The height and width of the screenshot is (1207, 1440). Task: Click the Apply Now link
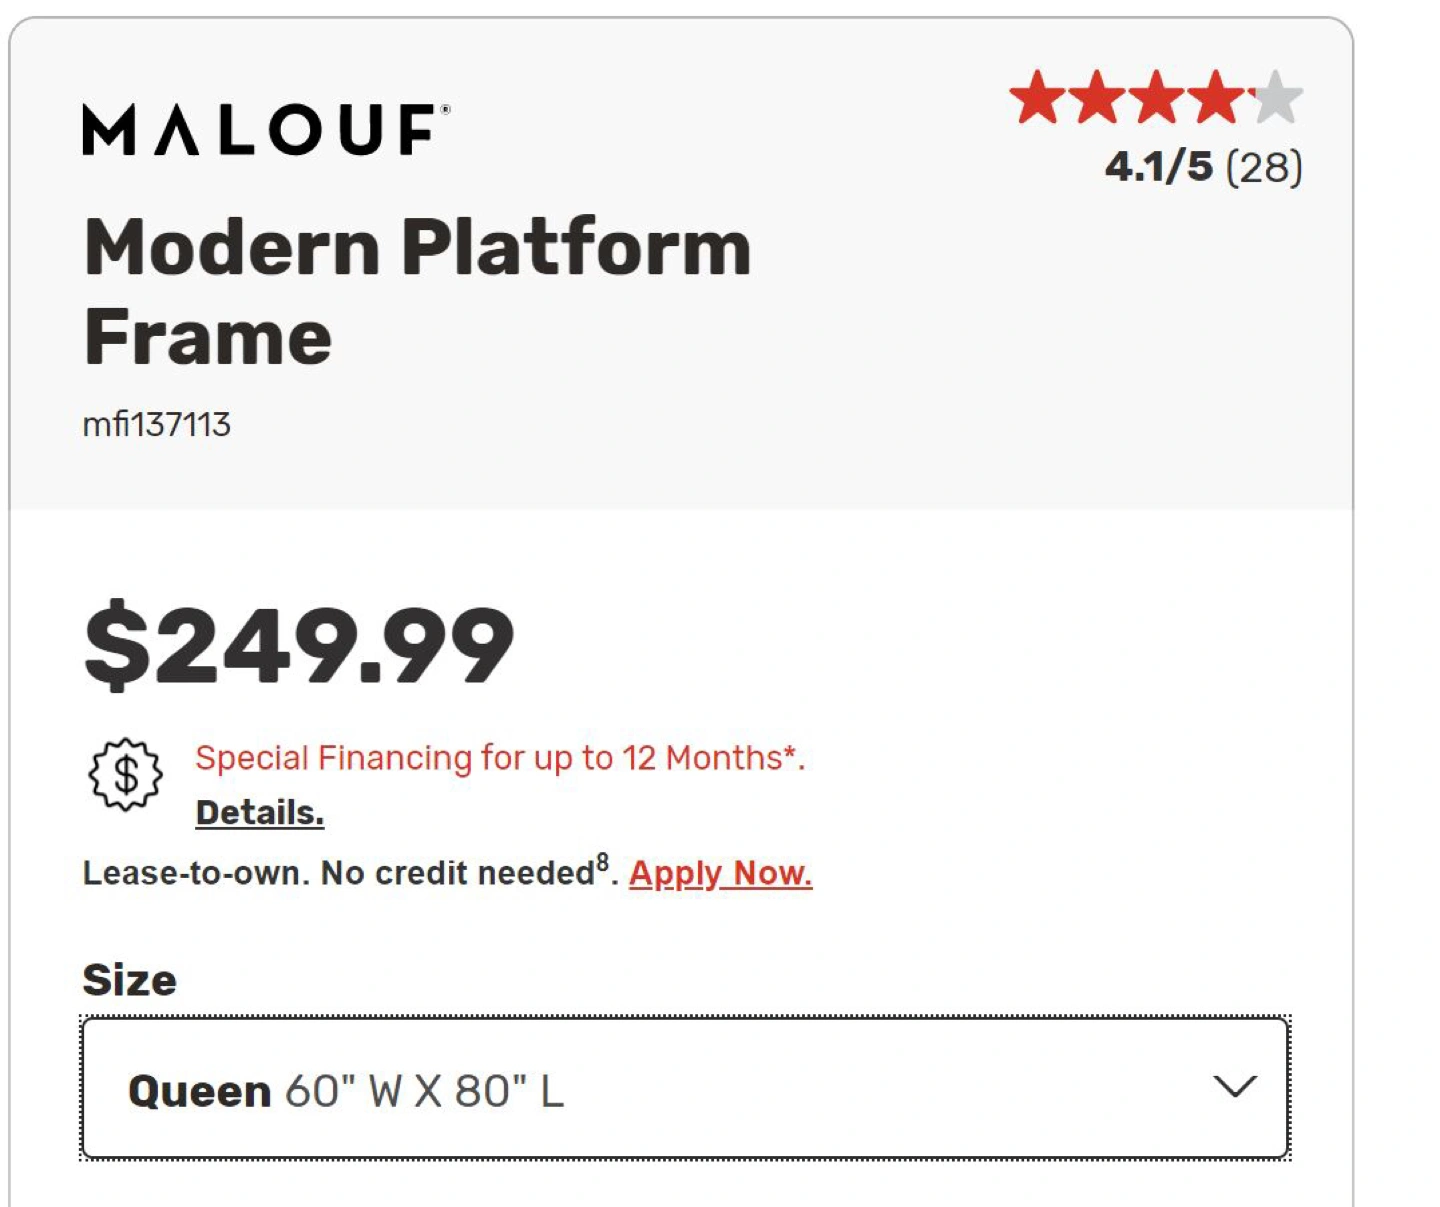pyautogui.click(x=720, y=874)
